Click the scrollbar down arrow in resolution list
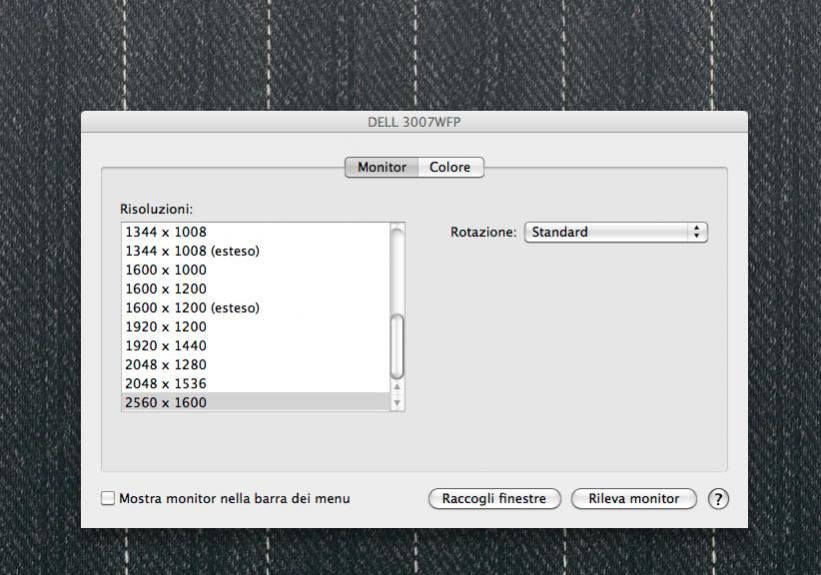 tap(397, 402)
